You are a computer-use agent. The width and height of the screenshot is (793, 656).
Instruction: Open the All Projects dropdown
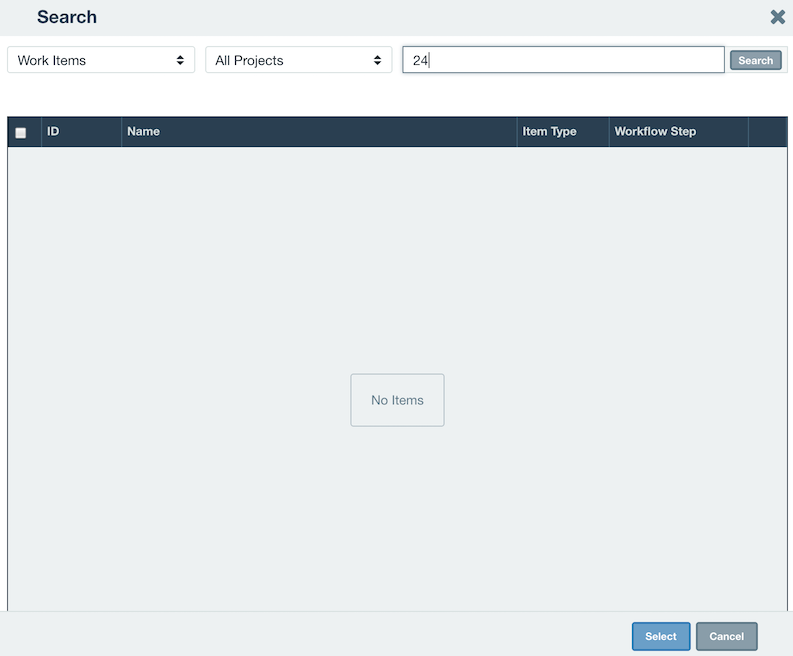click(x=298, y=60)
